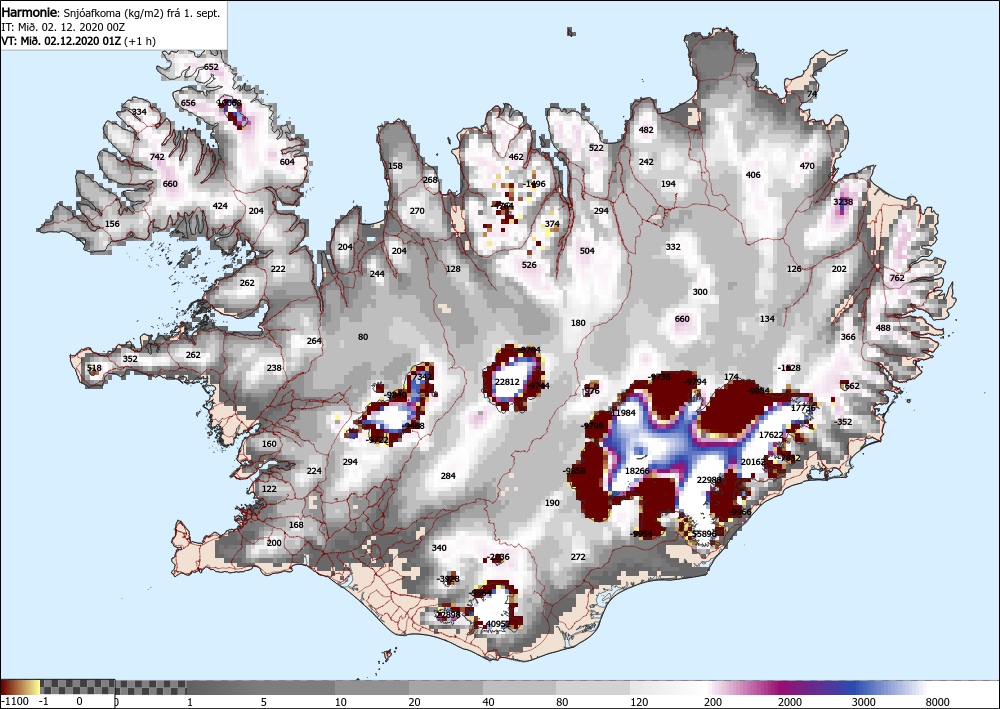
Task: Click the map value 424
Action: click(x=220, y=206)
